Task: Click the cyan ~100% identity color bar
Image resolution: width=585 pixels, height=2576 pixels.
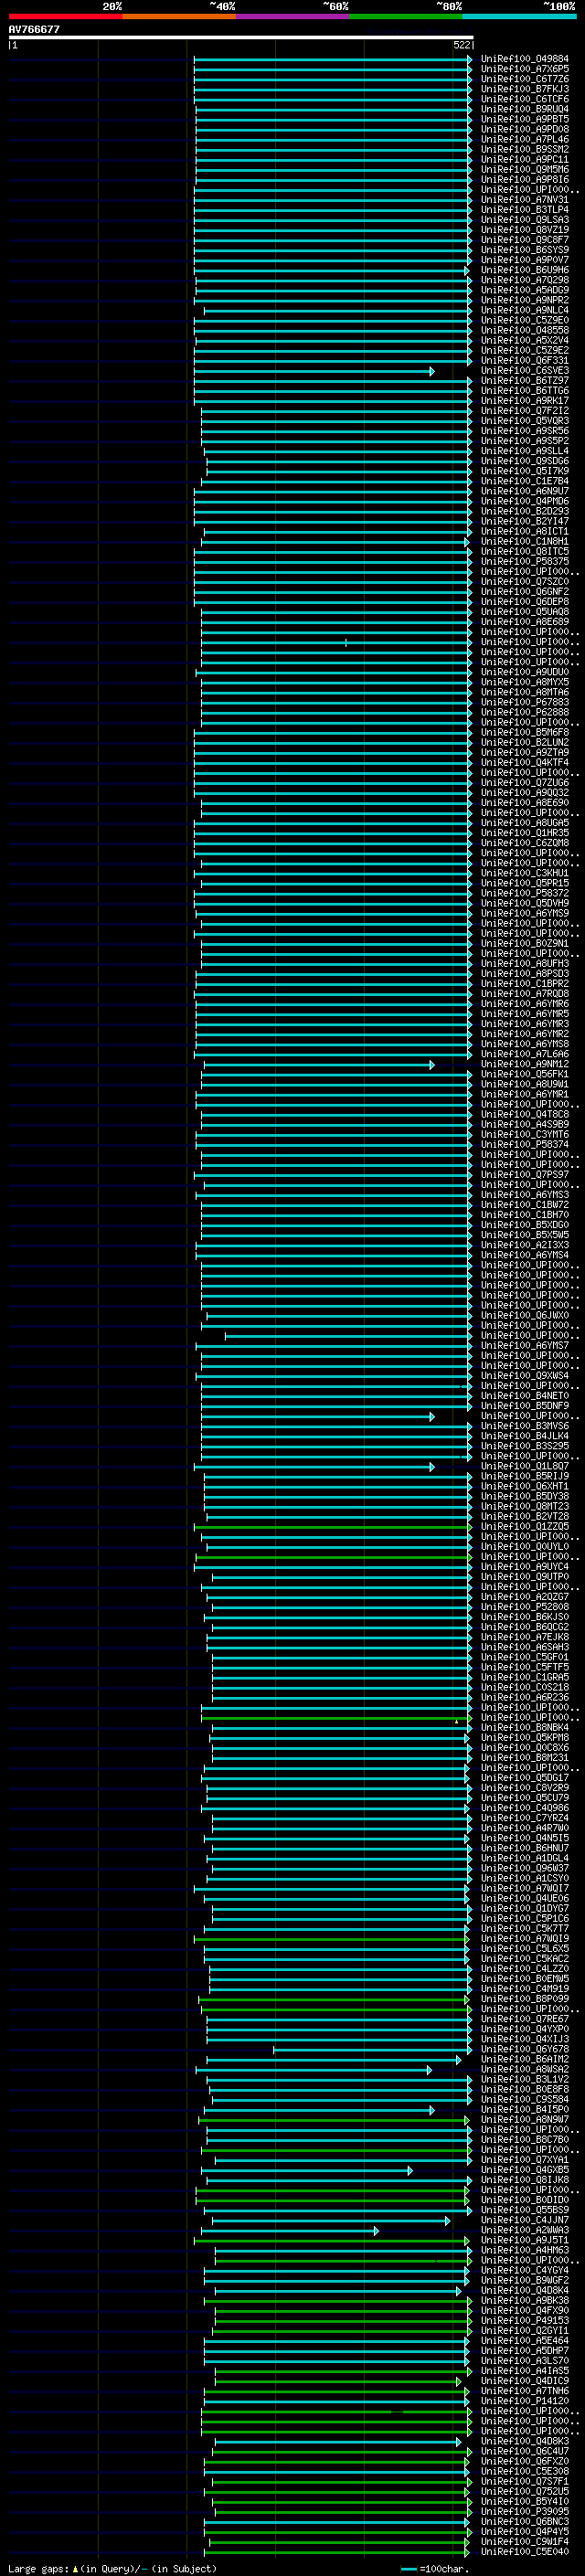Action: tap(519, 16)
